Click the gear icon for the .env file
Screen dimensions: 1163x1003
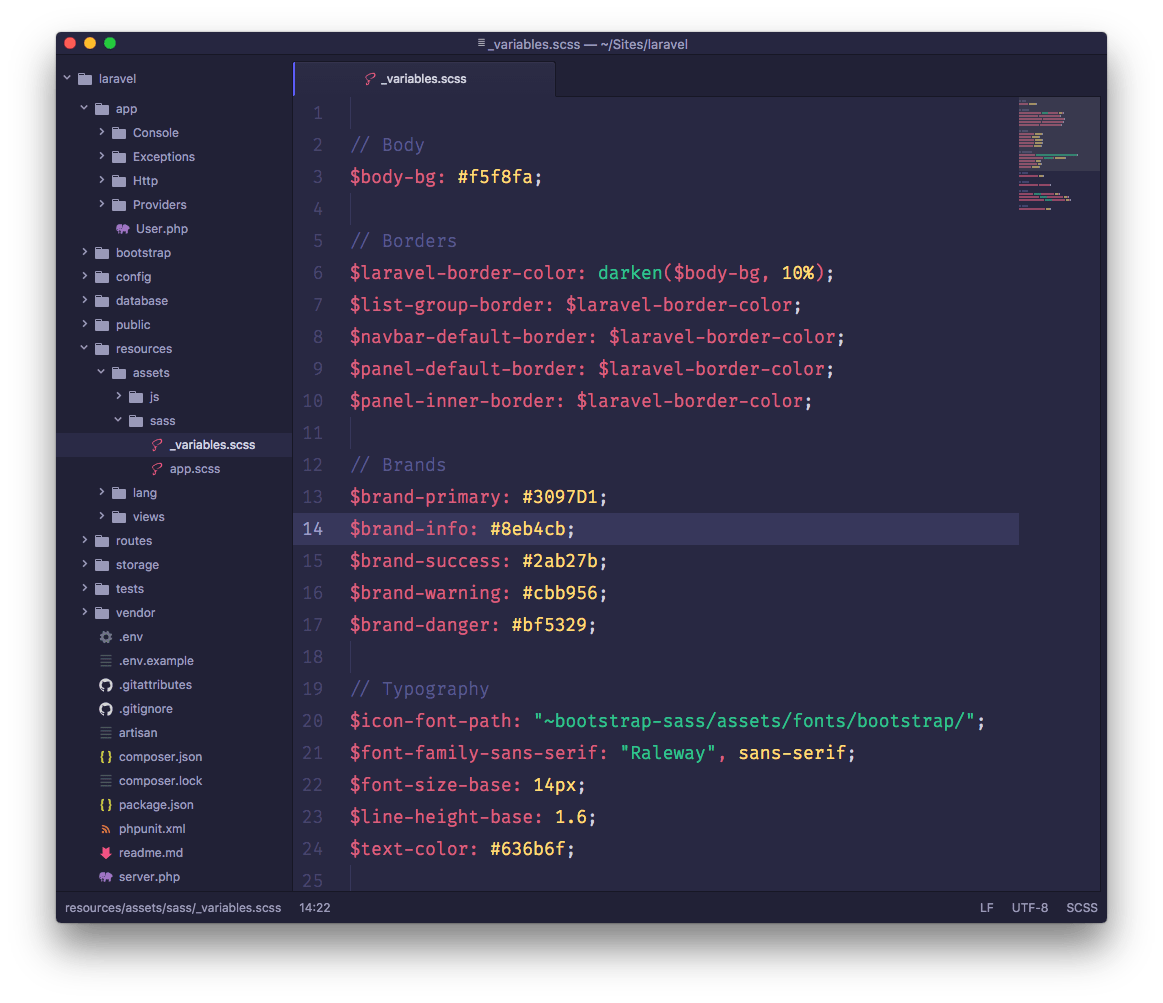pyautogui.click(x=104, y=636)
